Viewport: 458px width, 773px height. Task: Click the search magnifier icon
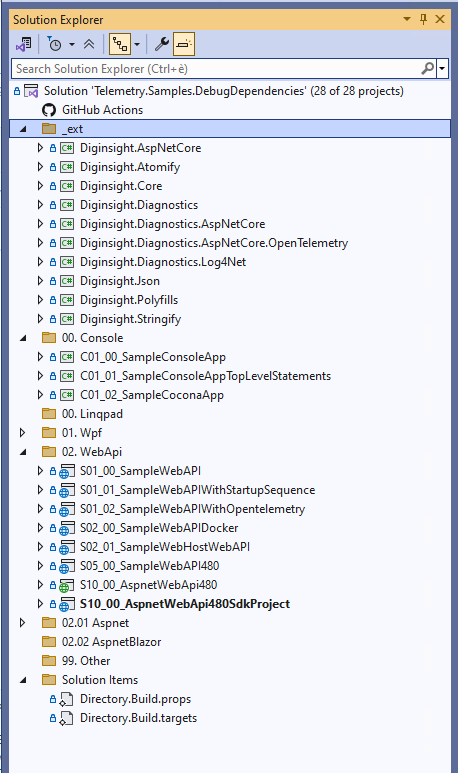coord(427,69)
